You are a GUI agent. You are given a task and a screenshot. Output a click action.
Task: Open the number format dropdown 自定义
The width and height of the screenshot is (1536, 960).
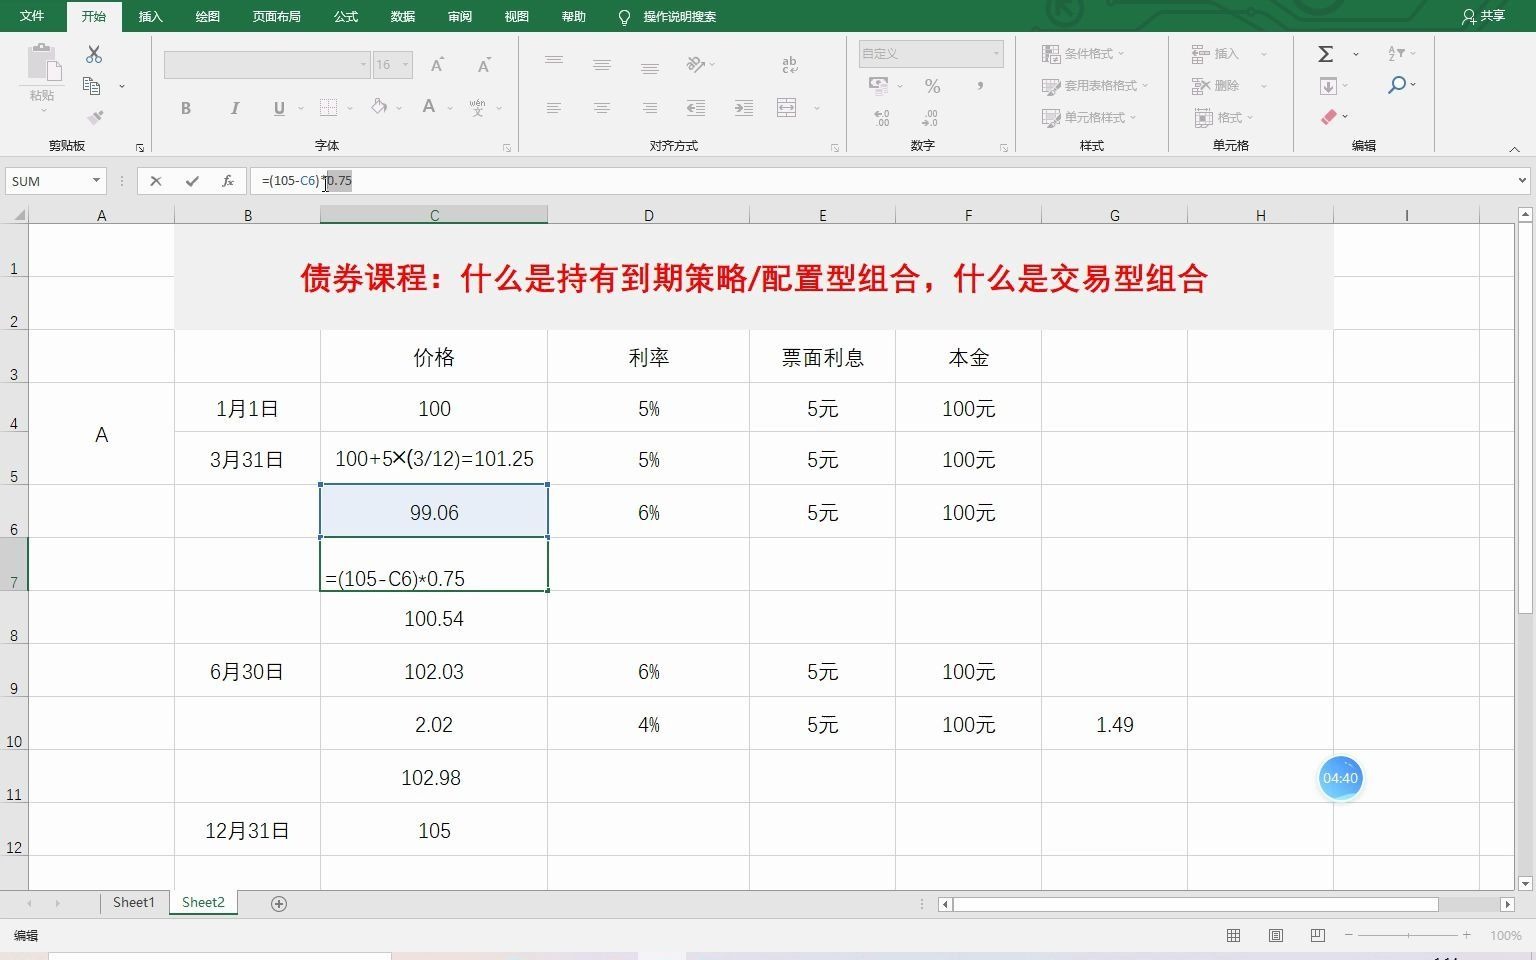(996, 53)
